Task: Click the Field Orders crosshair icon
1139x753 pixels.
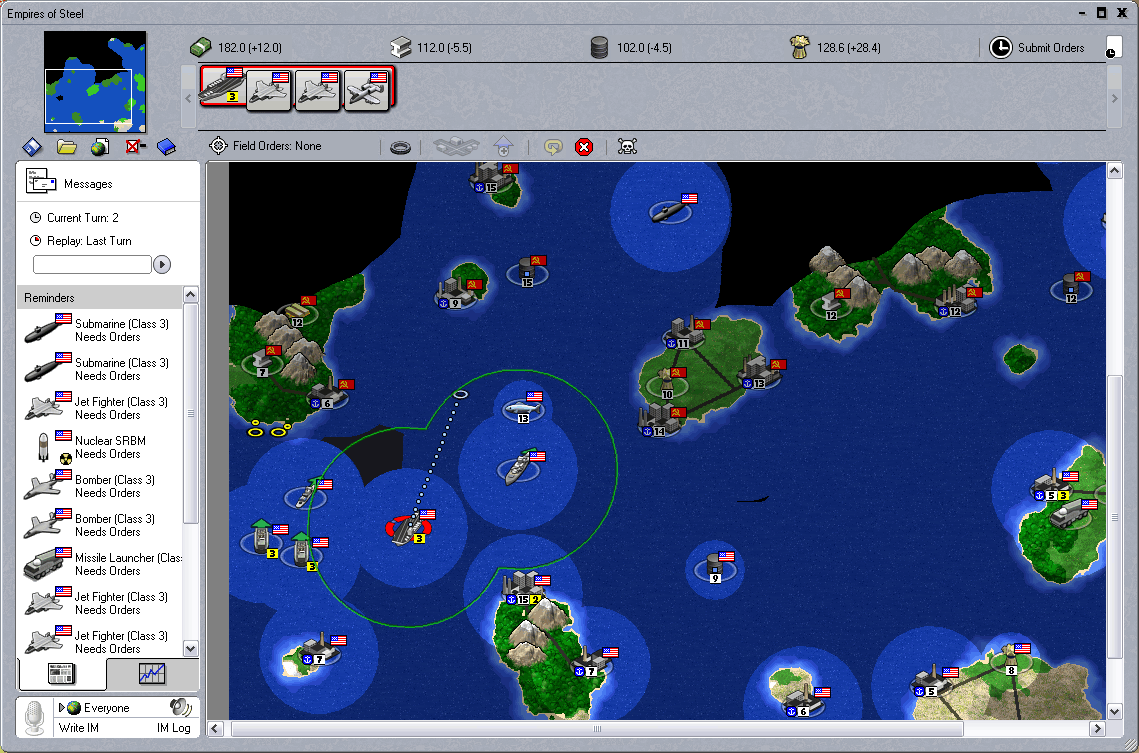Action: [x=218, y=146]
